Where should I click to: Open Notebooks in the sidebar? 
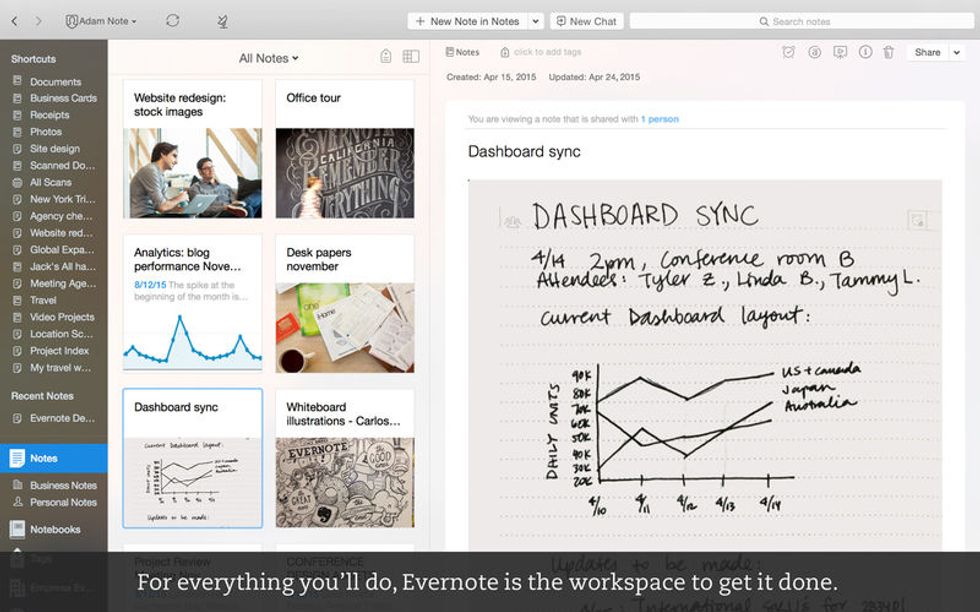click(x=54, y=529)
